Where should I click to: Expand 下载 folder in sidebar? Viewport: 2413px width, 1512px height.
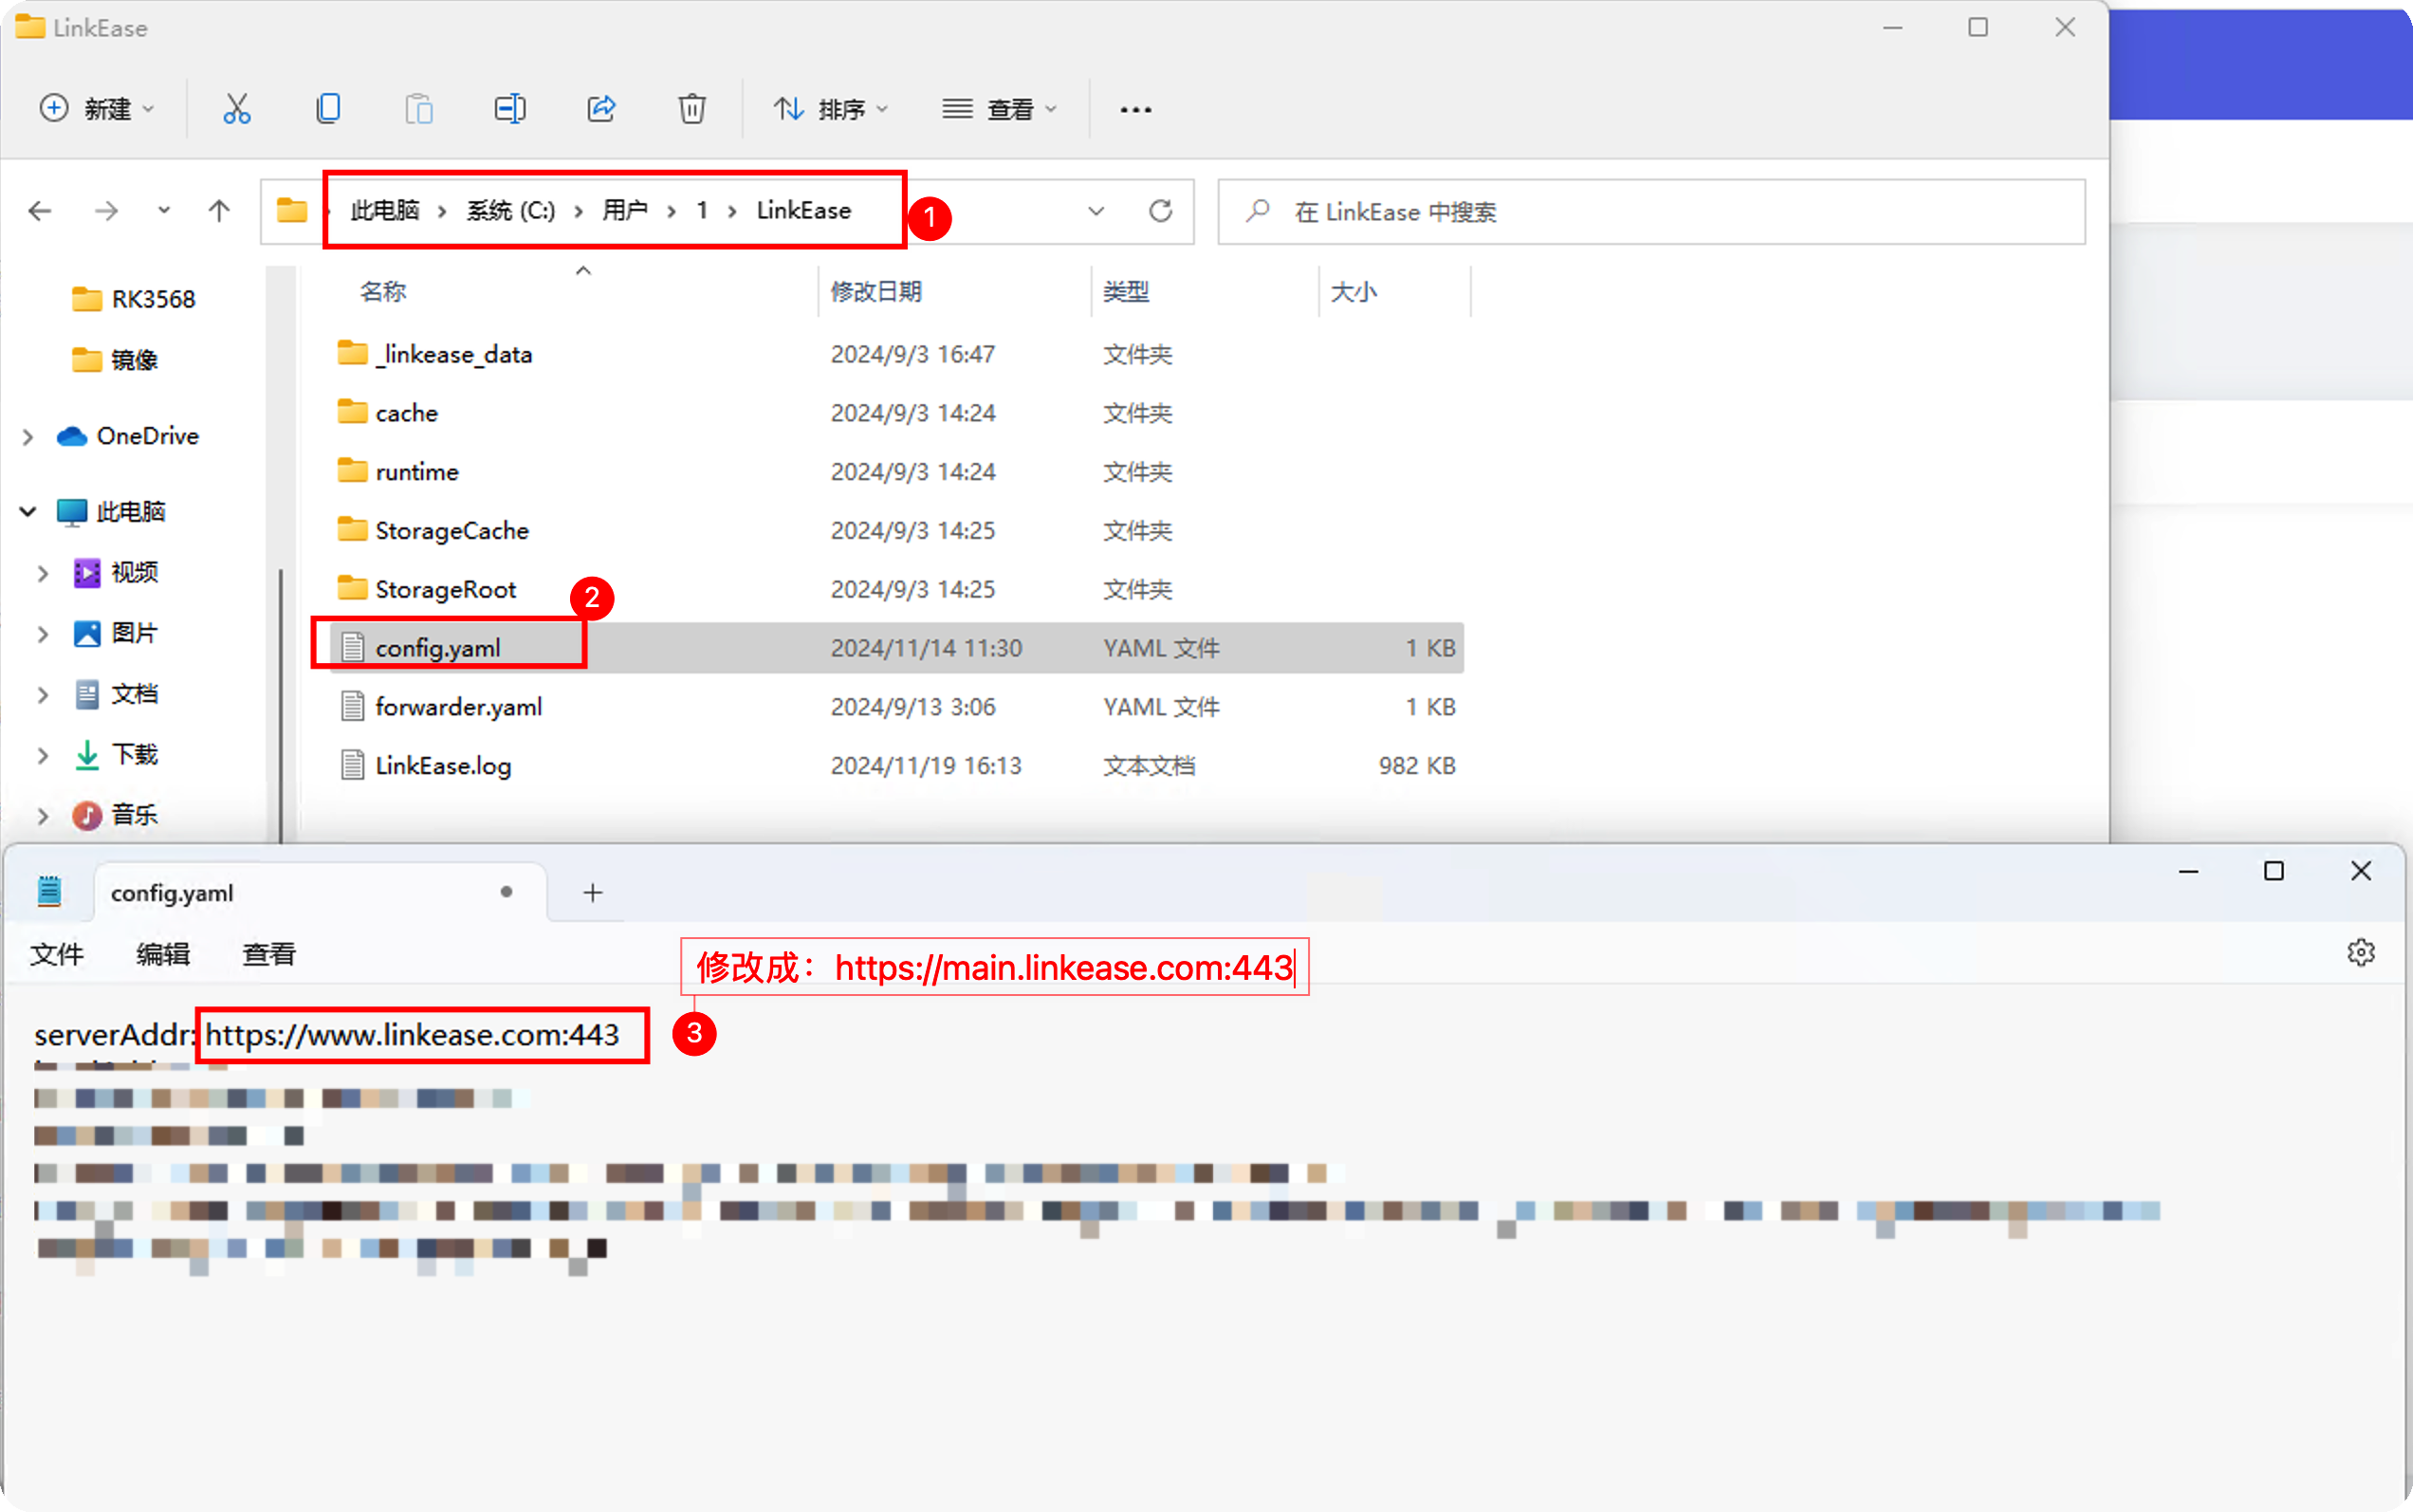click(43, 755)
